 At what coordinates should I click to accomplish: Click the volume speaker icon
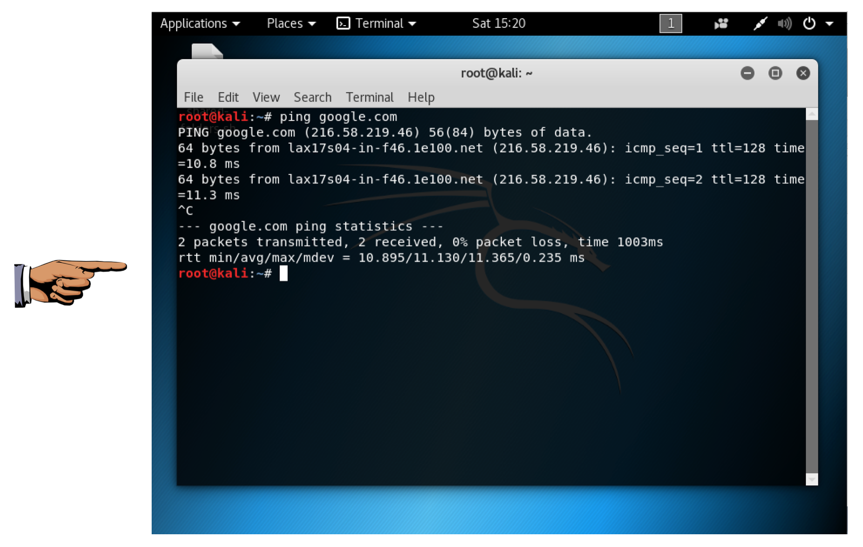coord(784,24)
